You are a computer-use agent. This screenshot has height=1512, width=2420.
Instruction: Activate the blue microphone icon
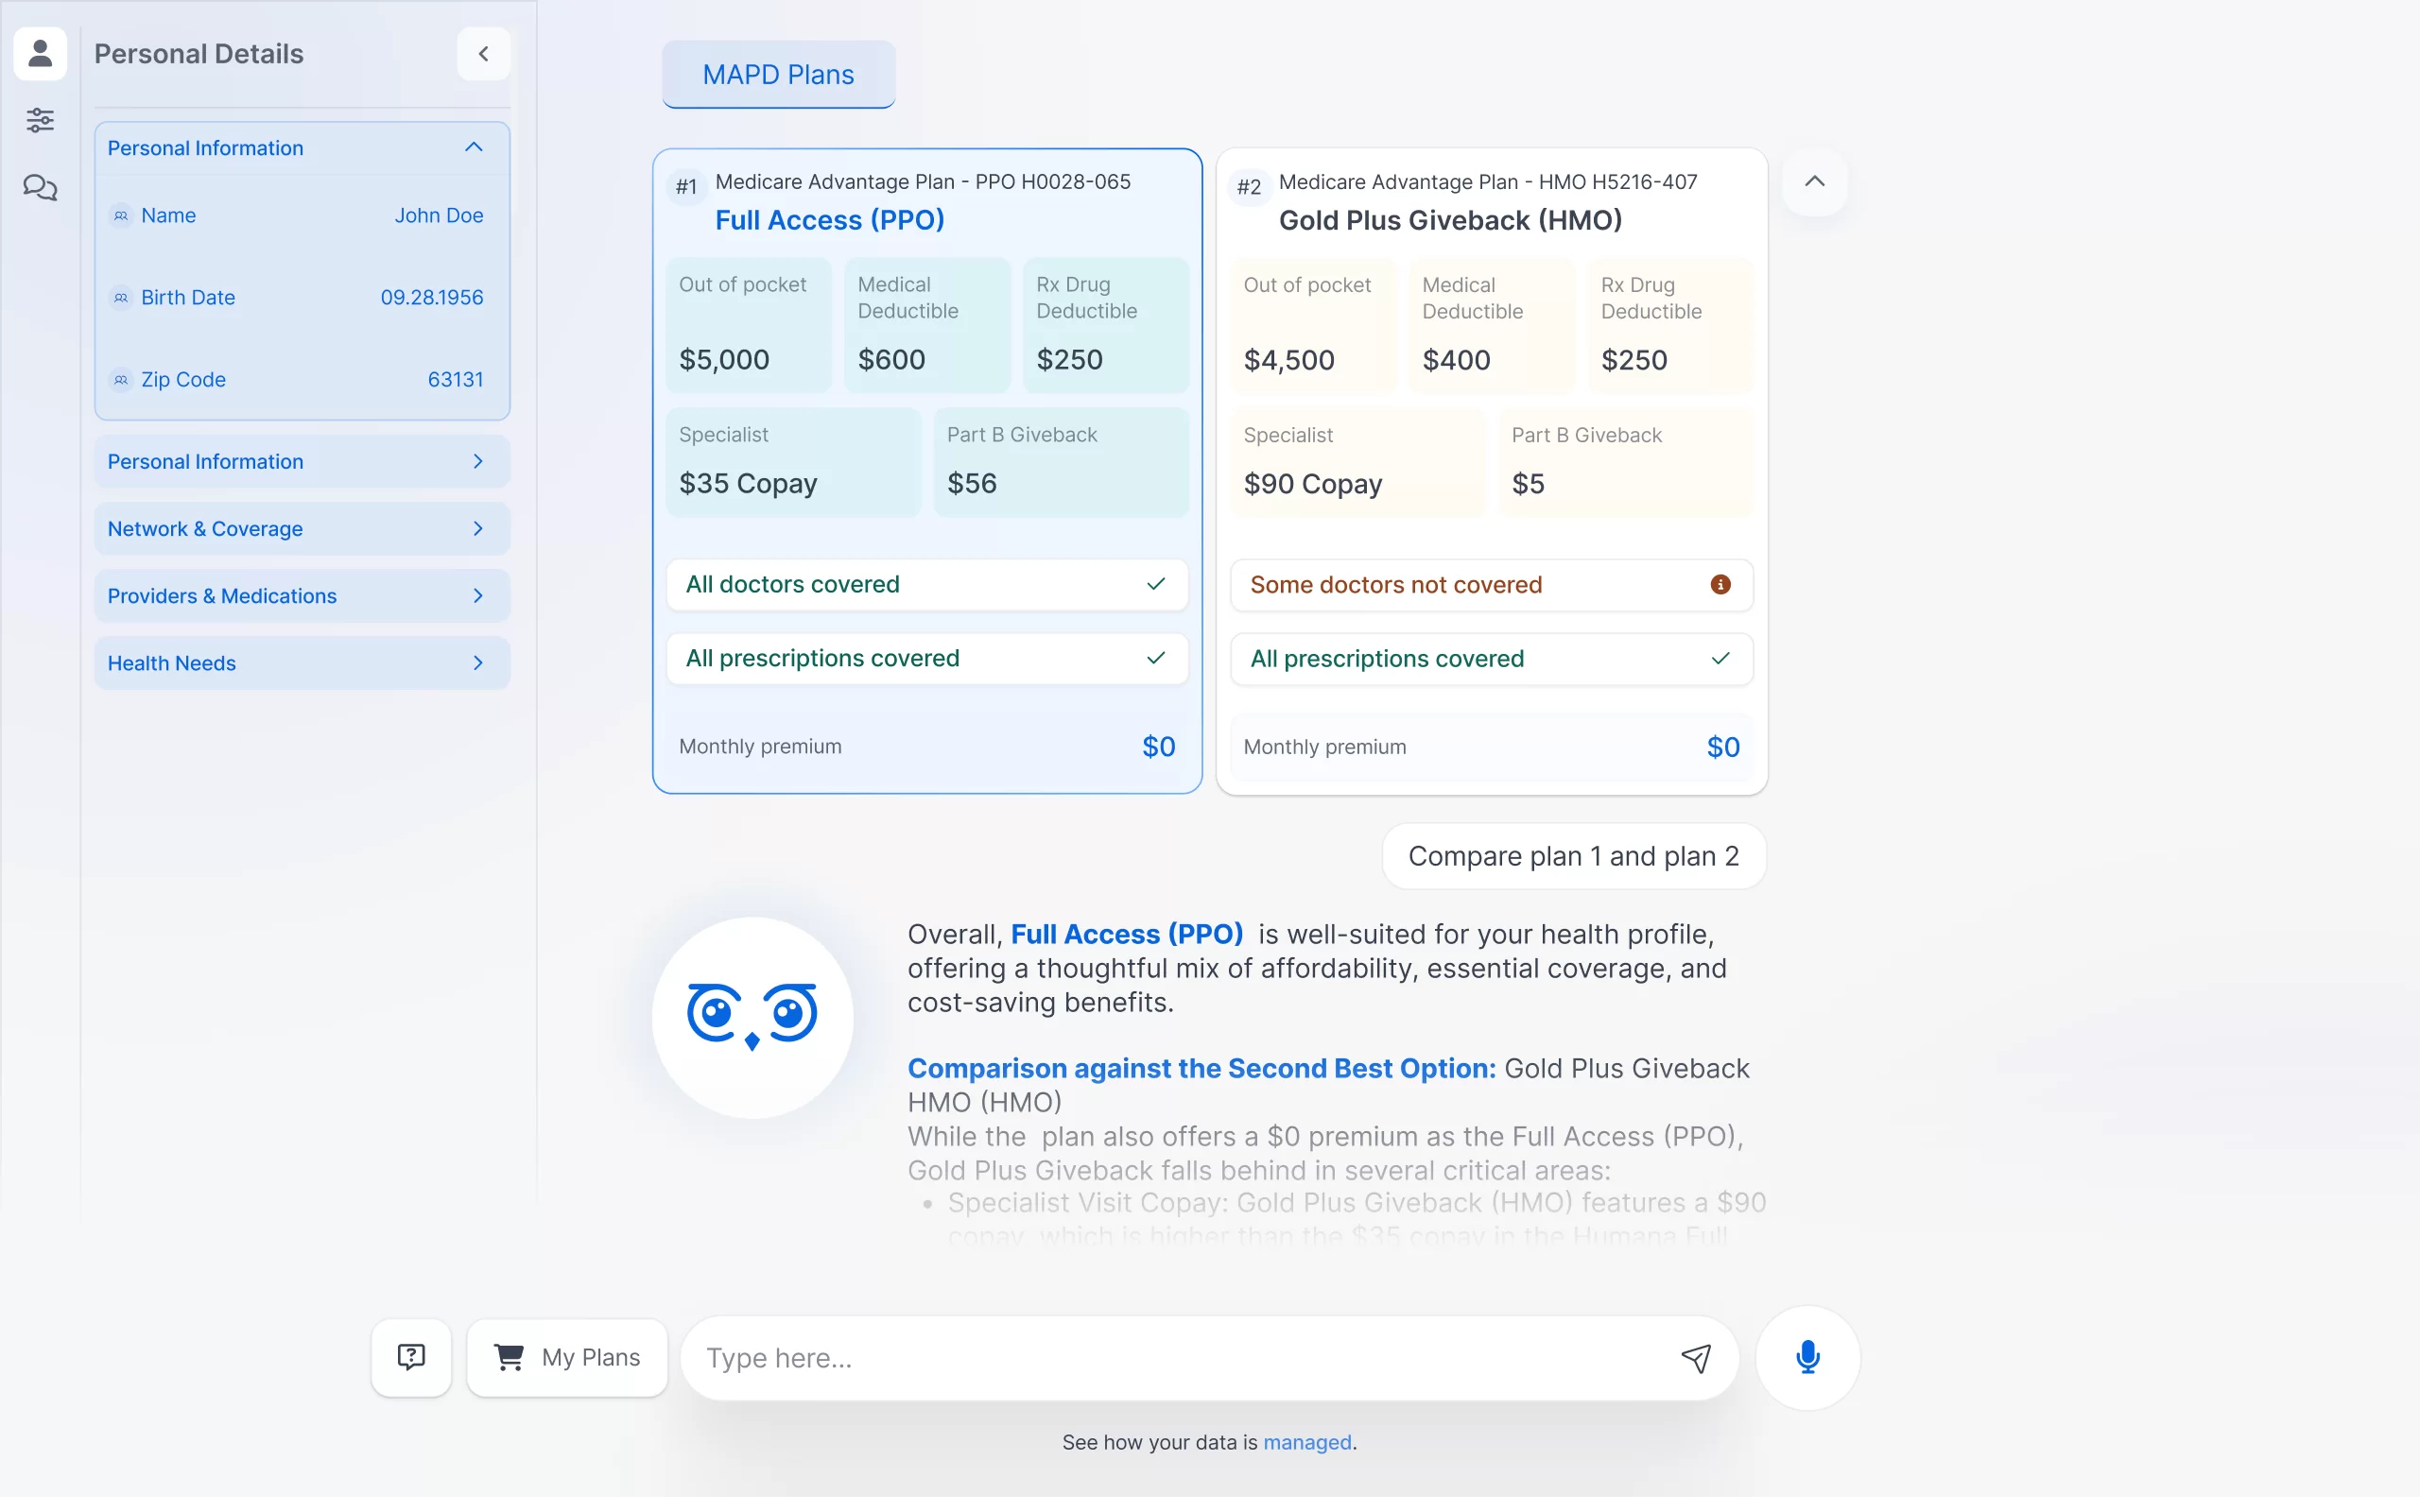pyautogui.click(x=1808, y=1357)
